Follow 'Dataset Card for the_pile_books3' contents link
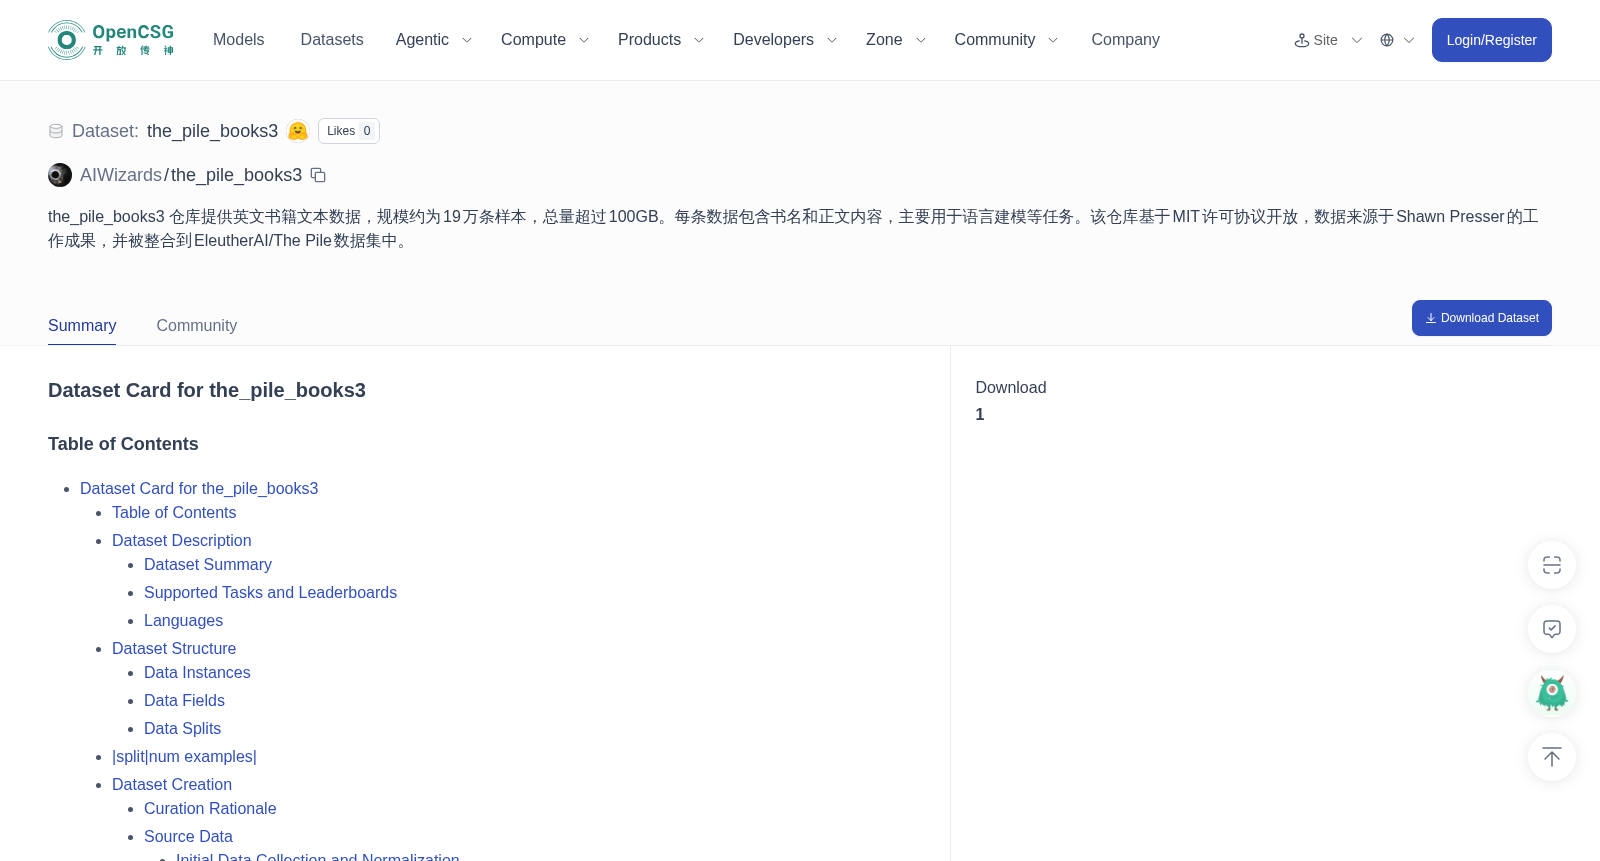Screen dimensions: 1600x861 tap(199, 488)
